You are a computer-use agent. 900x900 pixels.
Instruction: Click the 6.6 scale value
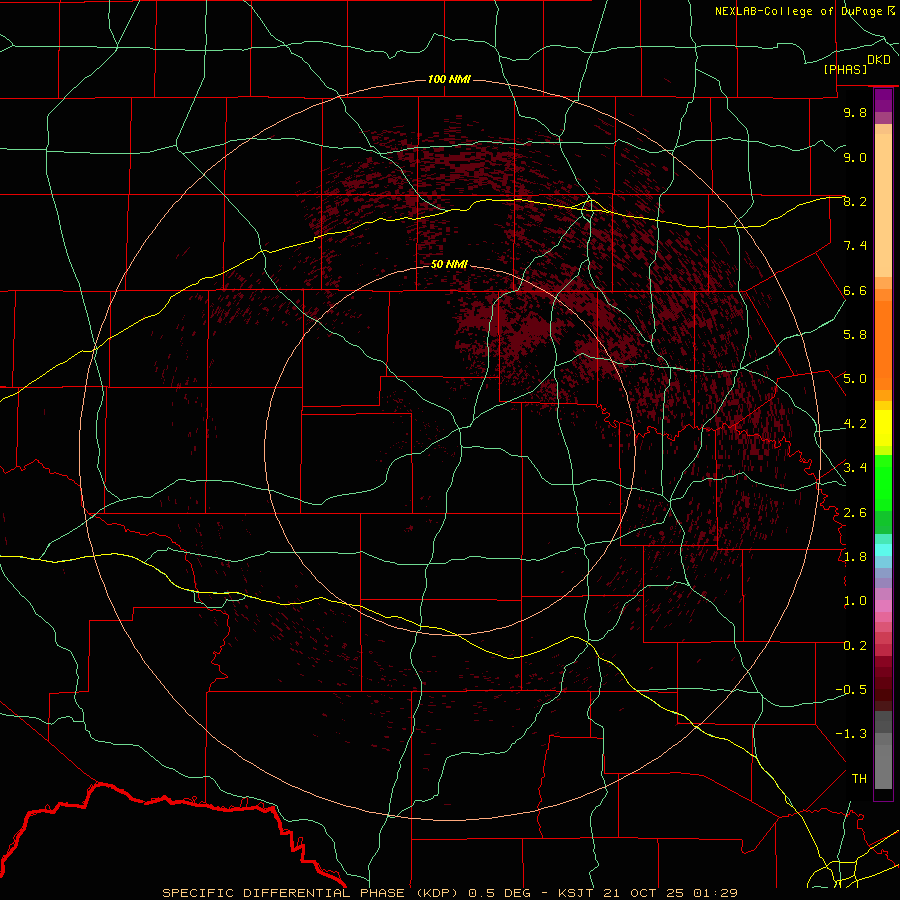click(855, 290)
